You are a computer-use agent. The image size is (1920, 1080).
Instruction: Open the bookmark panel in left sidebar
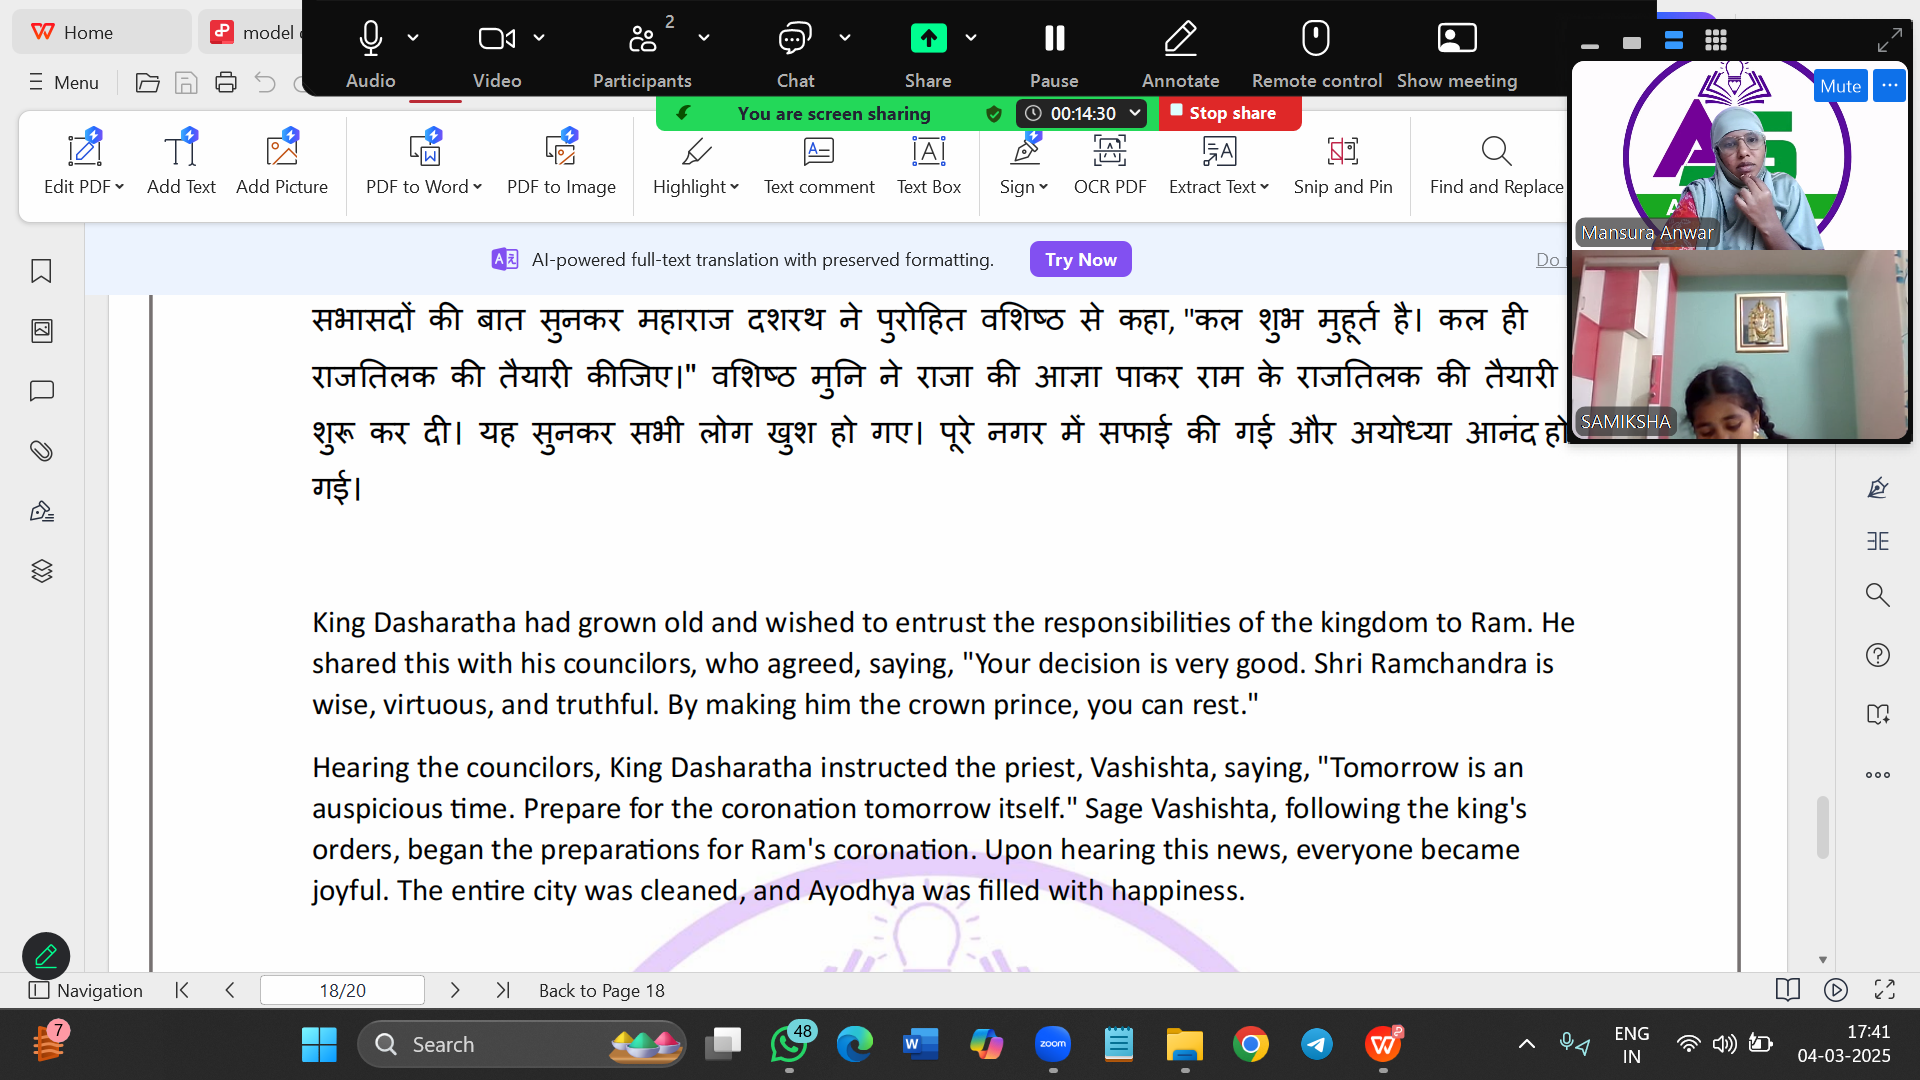pos(41,271)
